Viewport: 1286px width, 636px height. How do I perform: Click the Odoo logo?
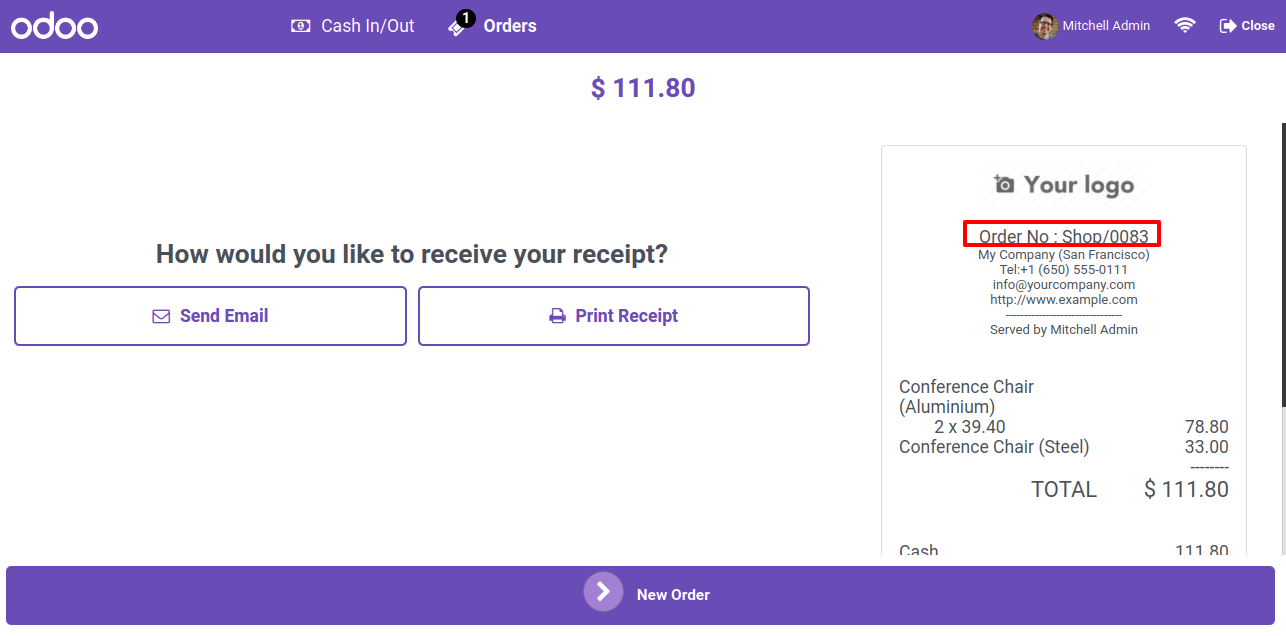coord(54,26)
